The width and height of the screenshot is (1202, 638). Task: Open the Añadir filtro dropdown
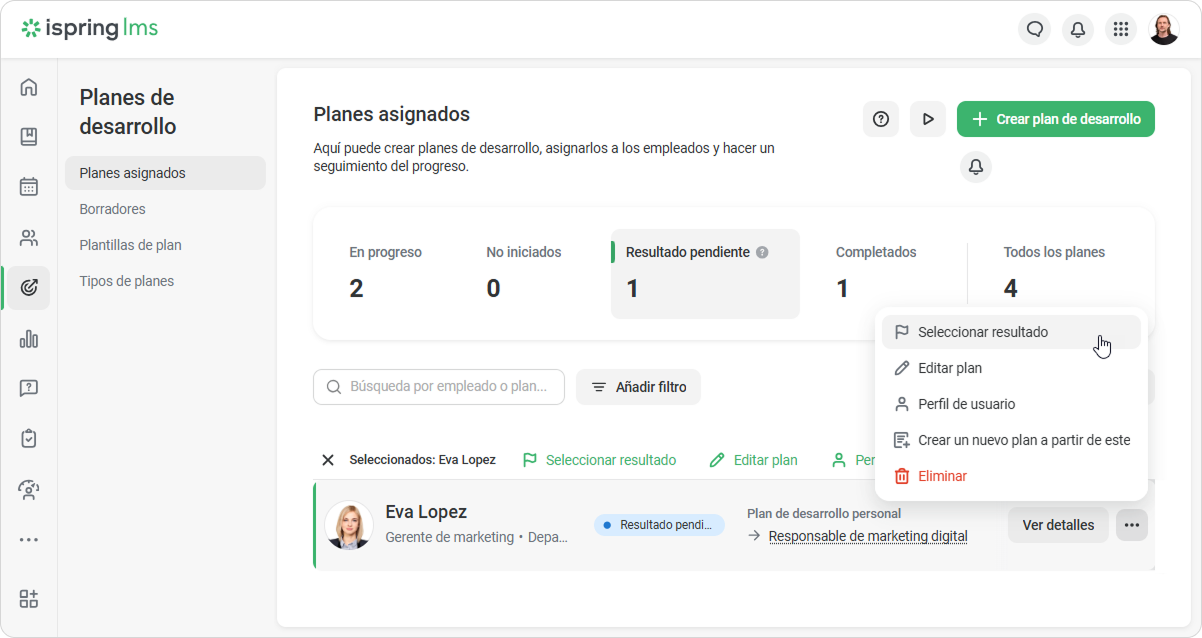click(x=638, y=387)
